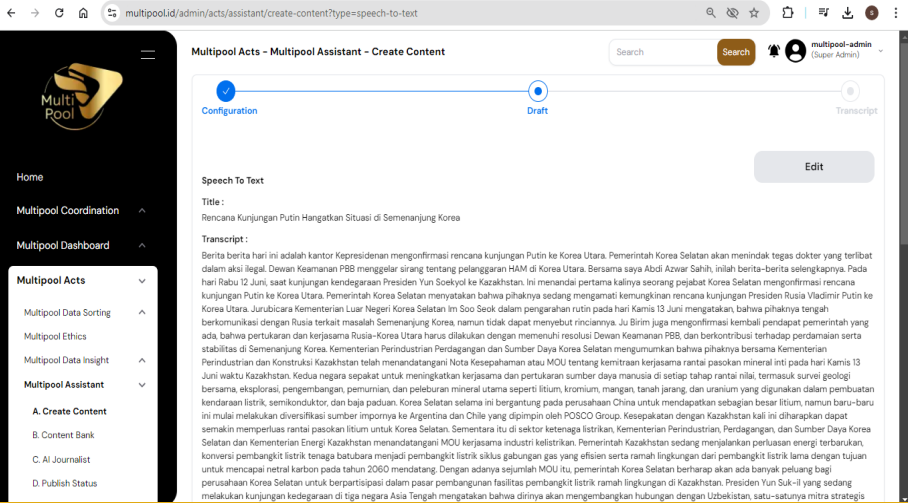Bookmark this page with the star icon

[754, 13]
